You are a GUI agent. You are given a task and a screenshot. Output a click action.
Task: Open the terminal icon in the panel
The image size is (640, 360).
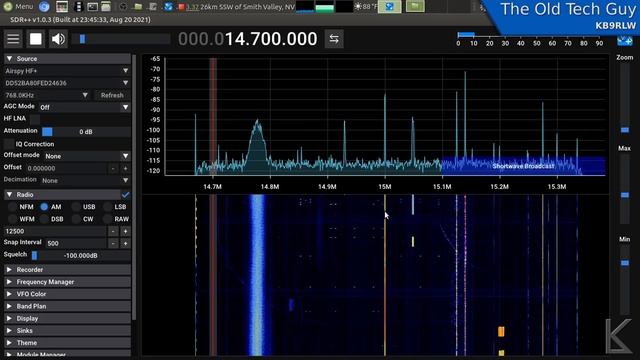pyautogui.click(x=92, y=6)
